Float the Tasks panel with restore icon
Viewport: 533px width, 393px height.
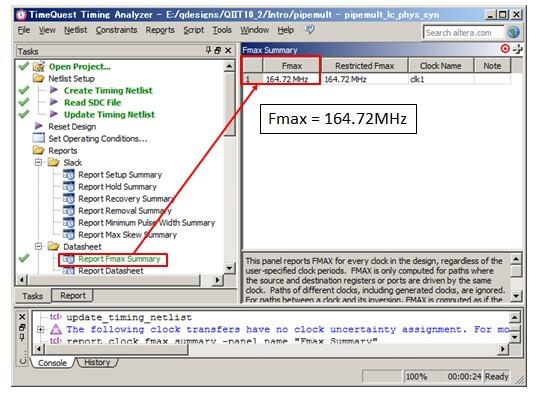click(x=218, y=51)
